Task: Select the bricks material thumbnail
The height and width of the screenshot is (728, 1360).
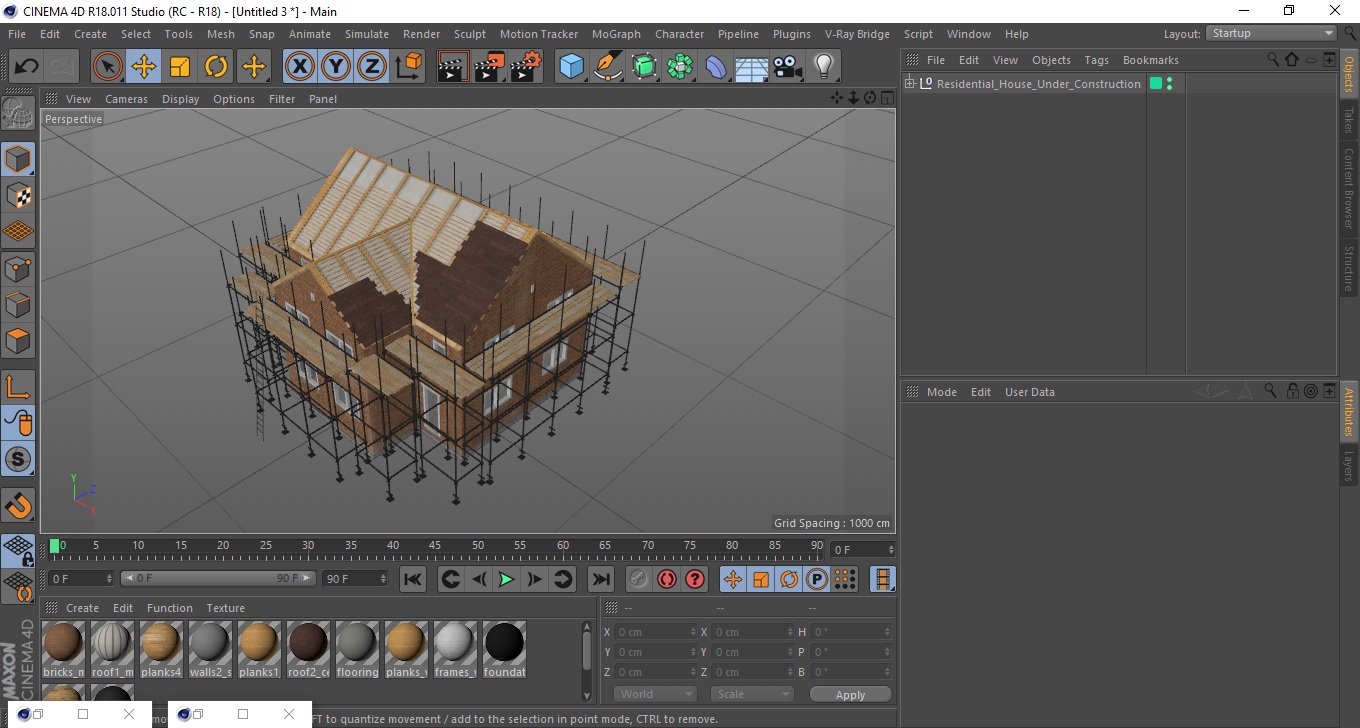Action: (64, 643)
